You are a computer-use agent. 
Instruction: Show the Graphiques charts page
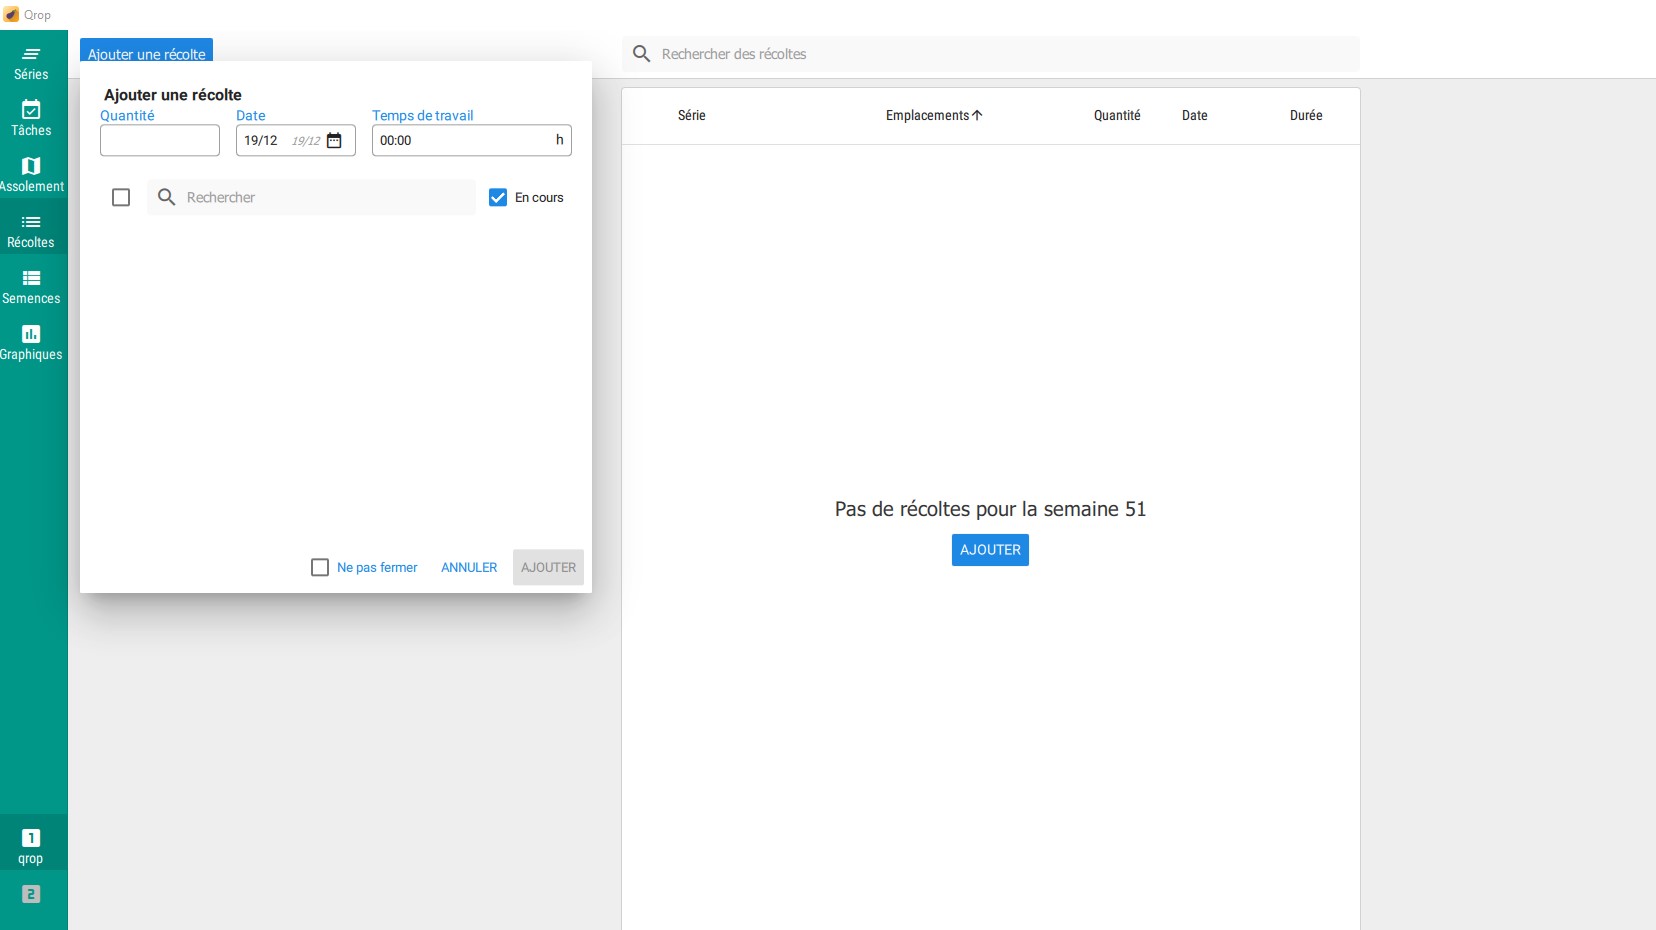[x=31, y=342]
